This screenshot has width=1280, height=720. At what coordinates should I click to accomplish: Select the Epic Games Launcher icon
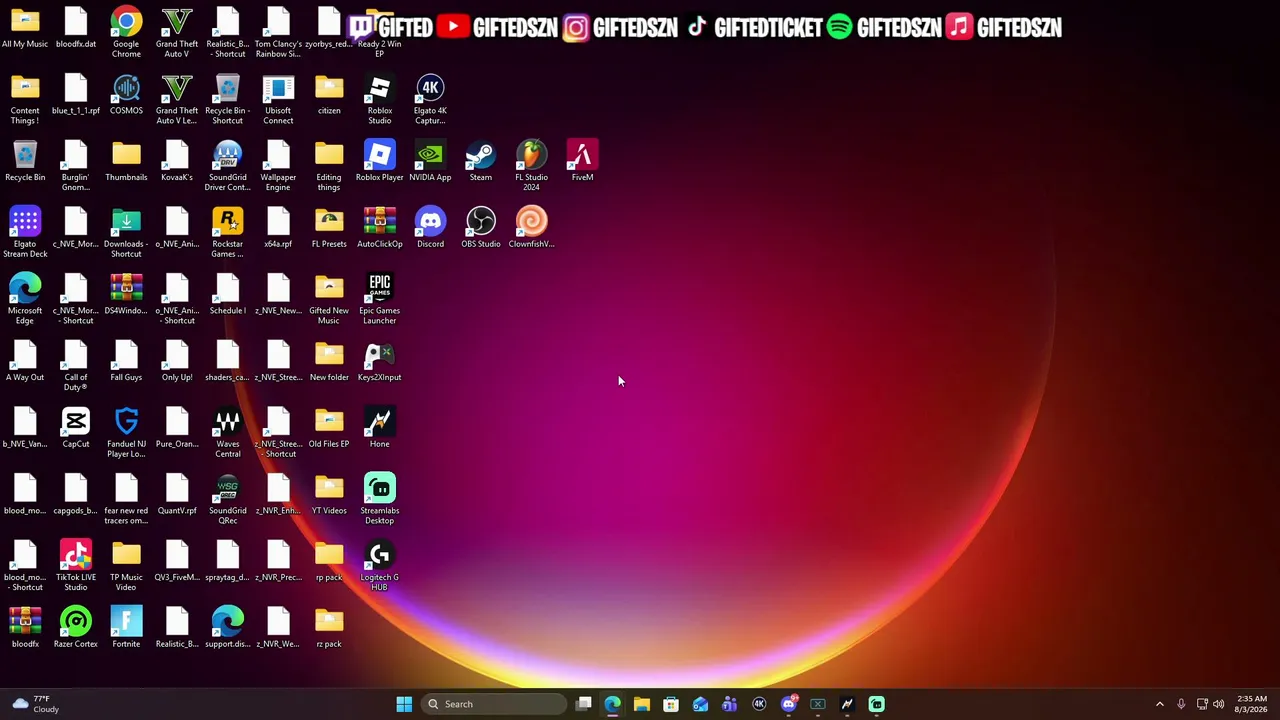380,299
